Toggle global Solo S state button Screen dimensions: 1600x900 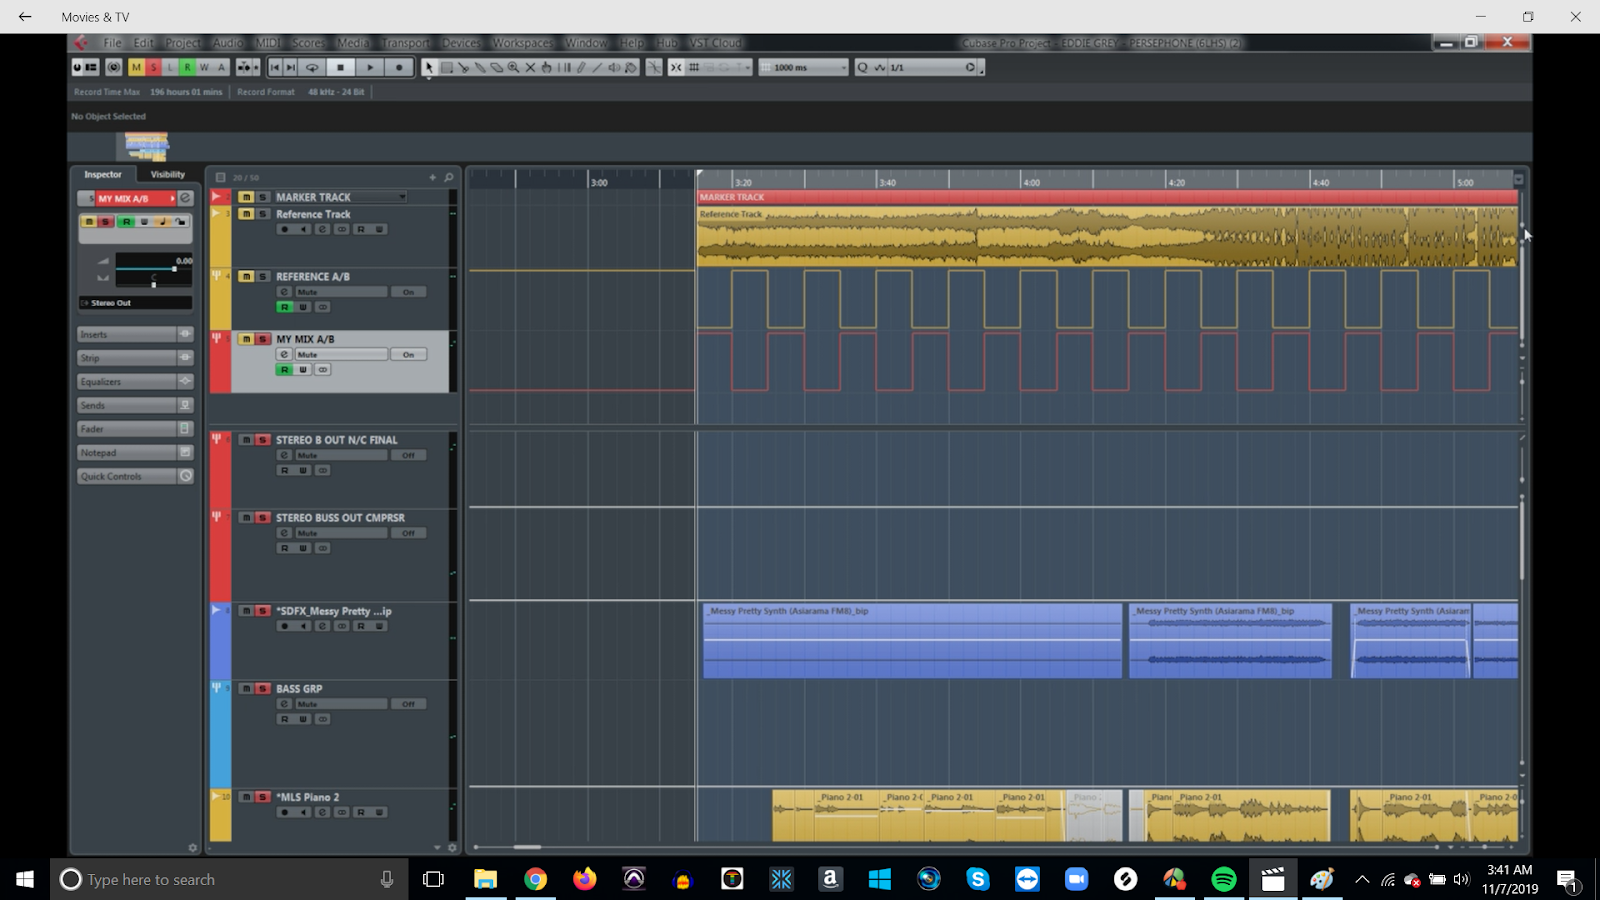point(153,67)
